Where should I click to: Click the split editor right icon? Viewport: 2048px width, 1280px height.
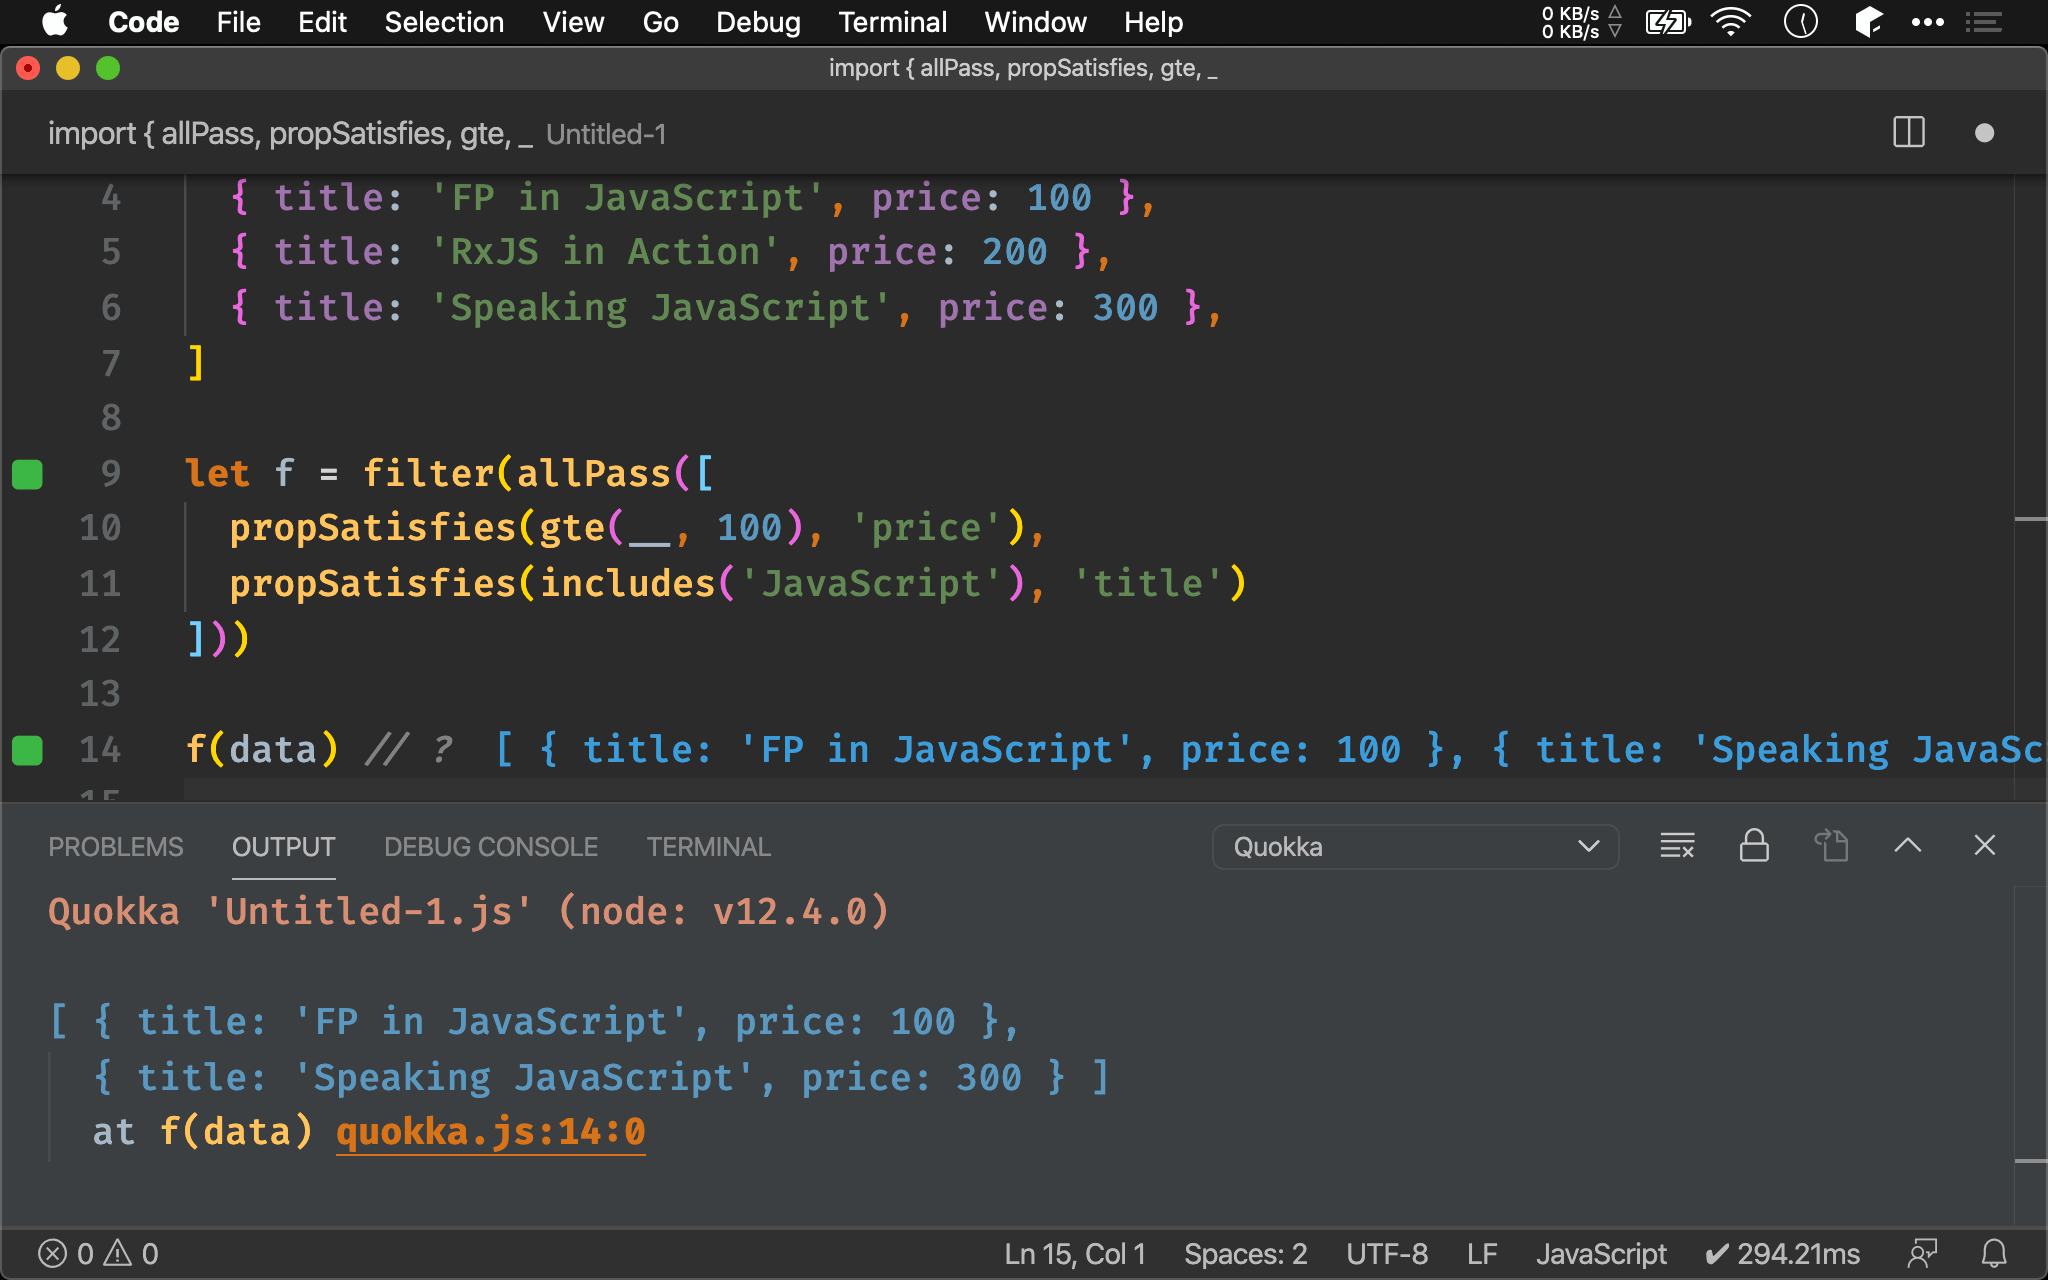1909,133
